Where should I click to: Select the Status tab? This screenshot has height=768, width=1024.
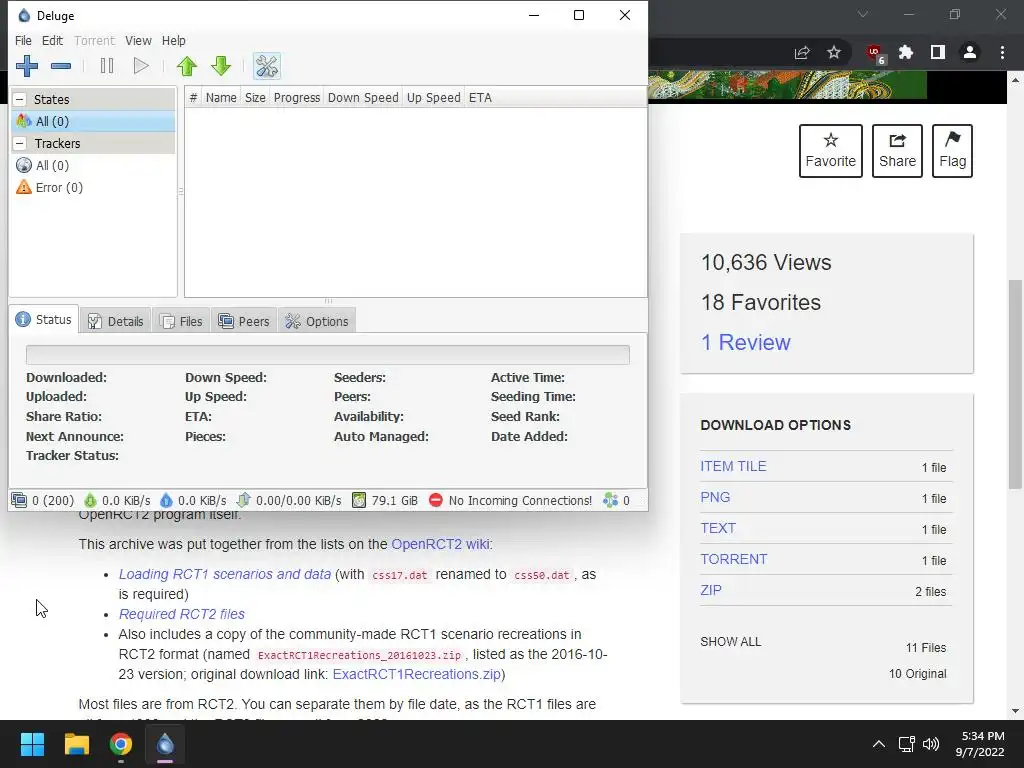44,319
